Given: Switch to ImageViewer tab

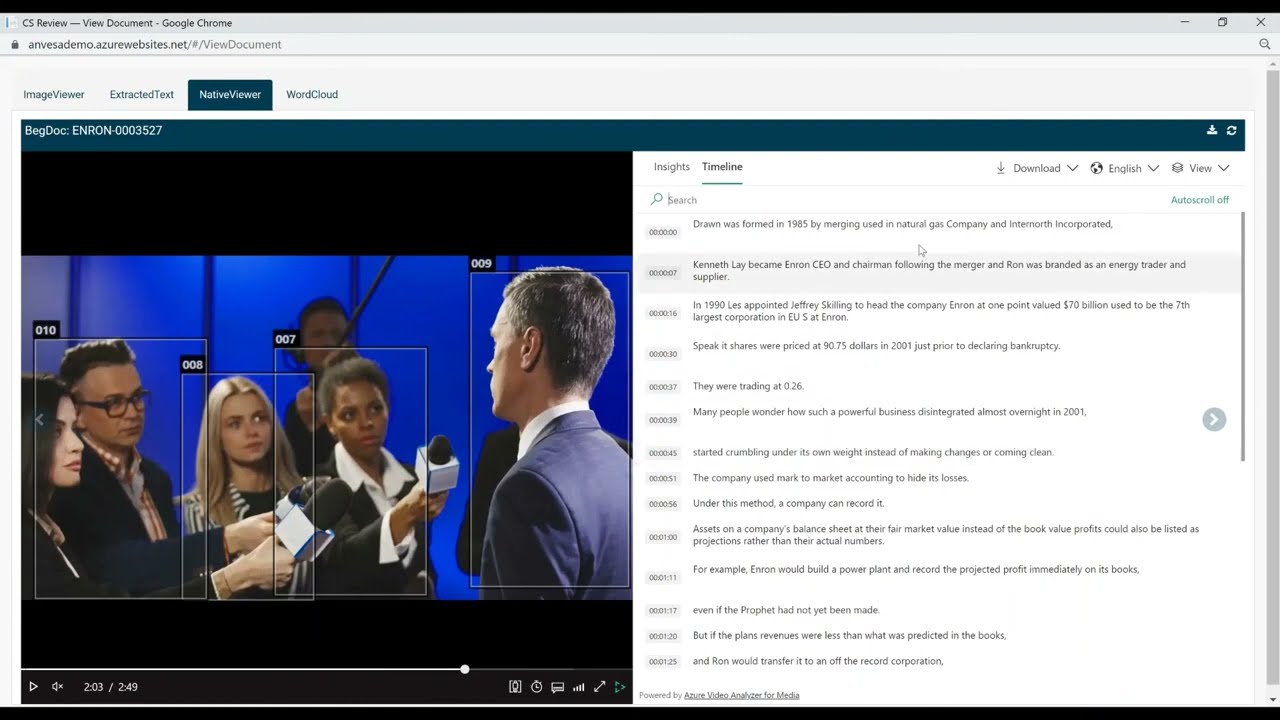Looking at the screenshot, I should [x=54, y=94].
